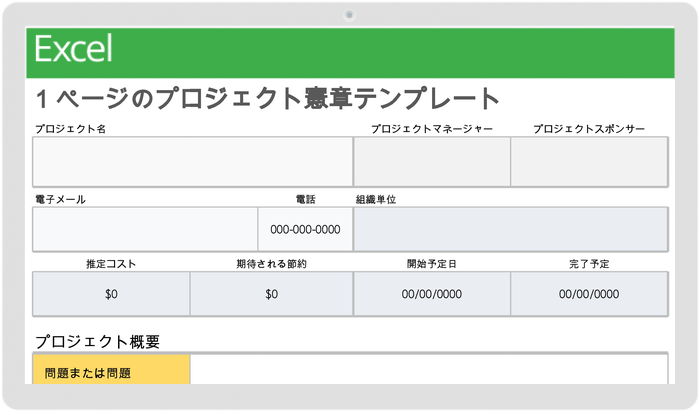Image resolution: width=700 pixels, height=412 pixels.
Task: Click the プロジェクトスポンサー label
Action: tap(589, 129)
